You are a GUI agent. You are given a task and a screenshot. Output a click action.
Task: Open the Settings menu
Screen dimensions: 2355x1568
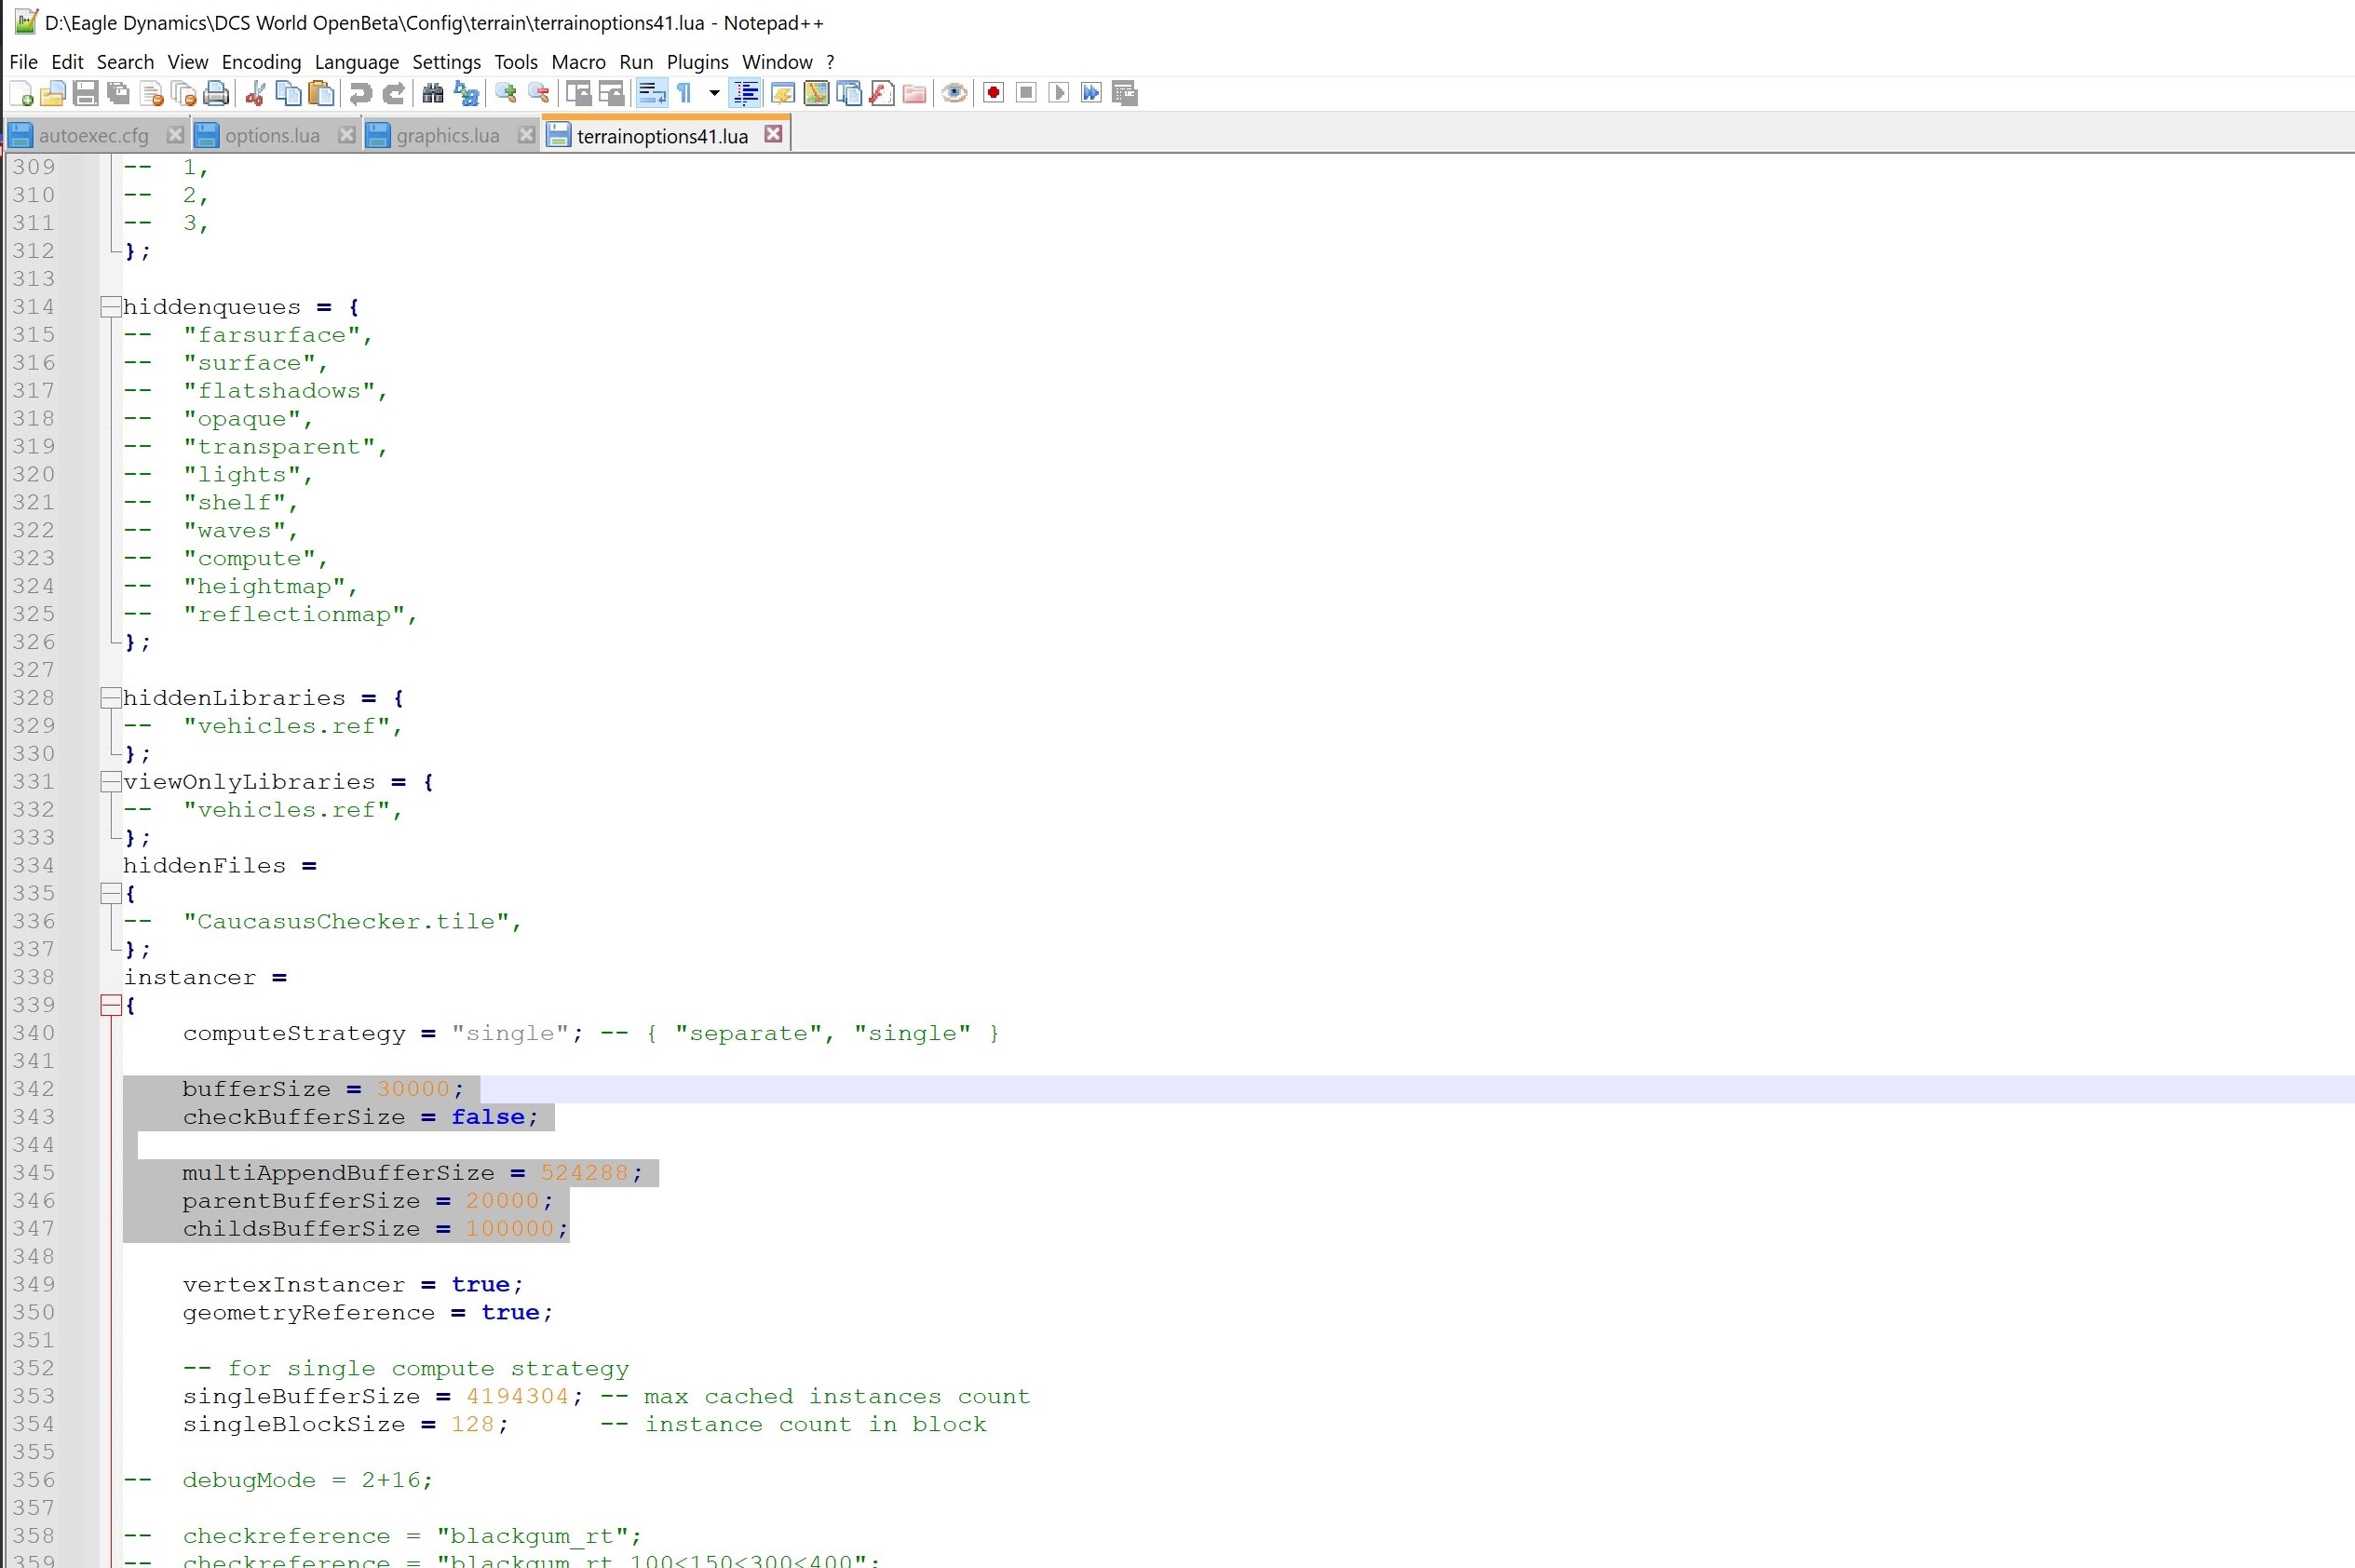click(446, 62)
